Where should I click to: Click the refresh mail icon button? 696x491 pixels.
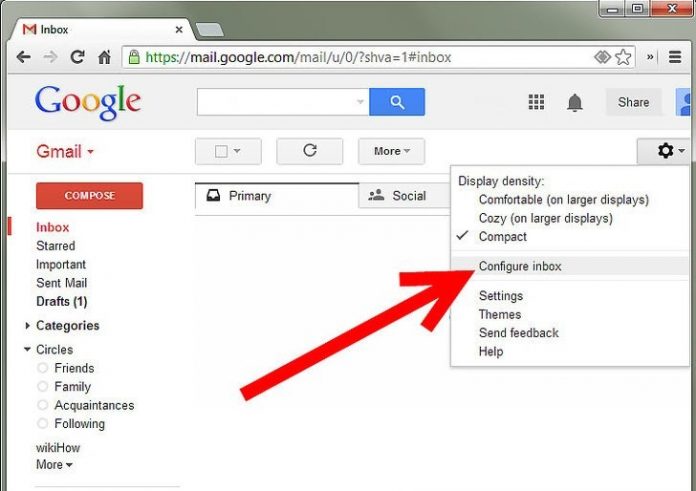[310, 151]
